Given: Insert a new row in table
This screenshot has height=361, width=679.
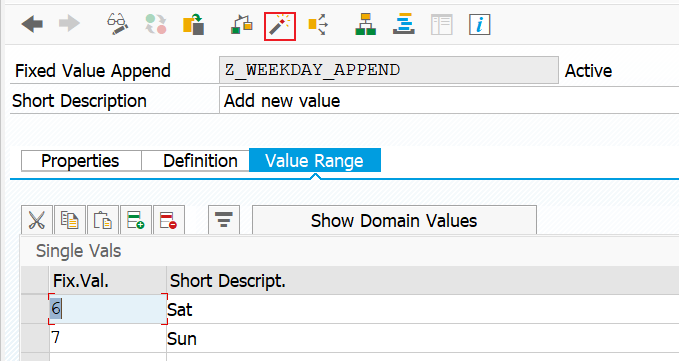Looking at the screenshot, I should (x=136, y=220).
